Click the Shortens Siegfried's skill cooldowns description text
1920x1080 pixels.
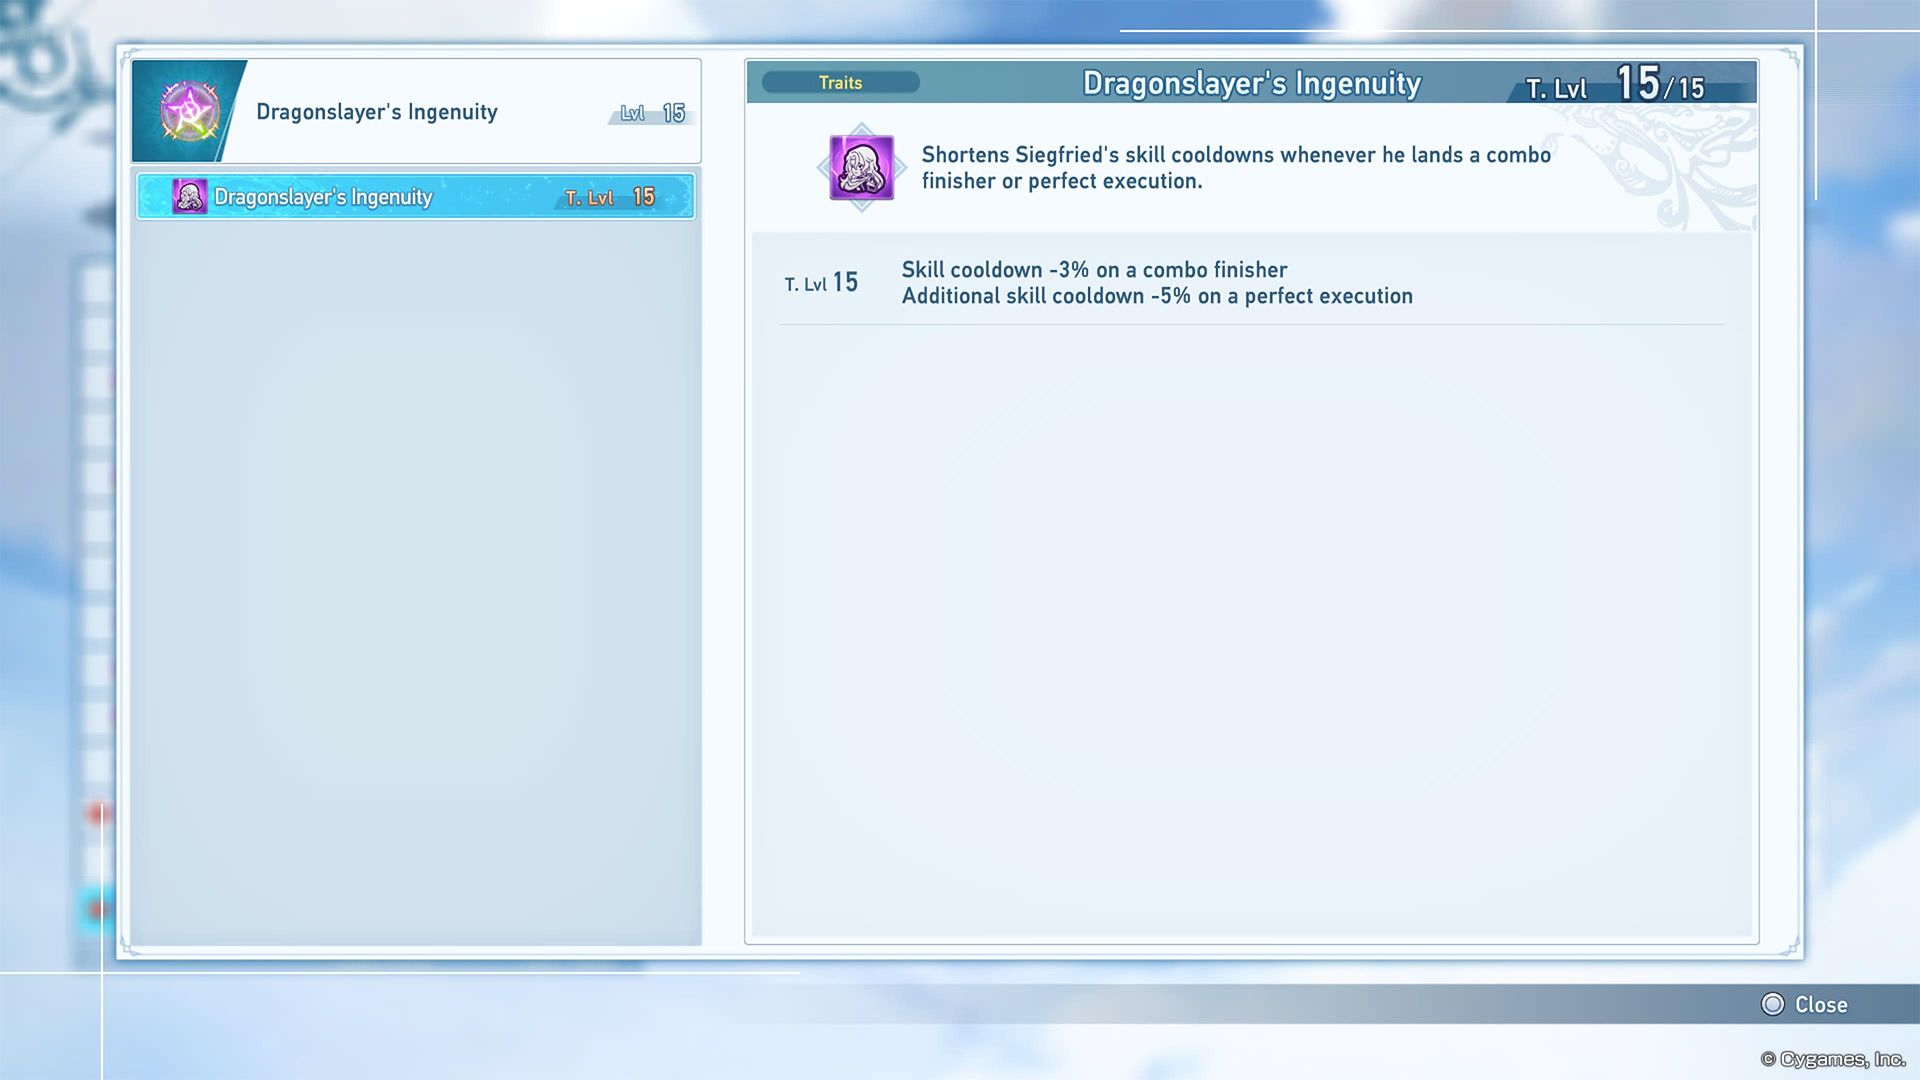1235,168
